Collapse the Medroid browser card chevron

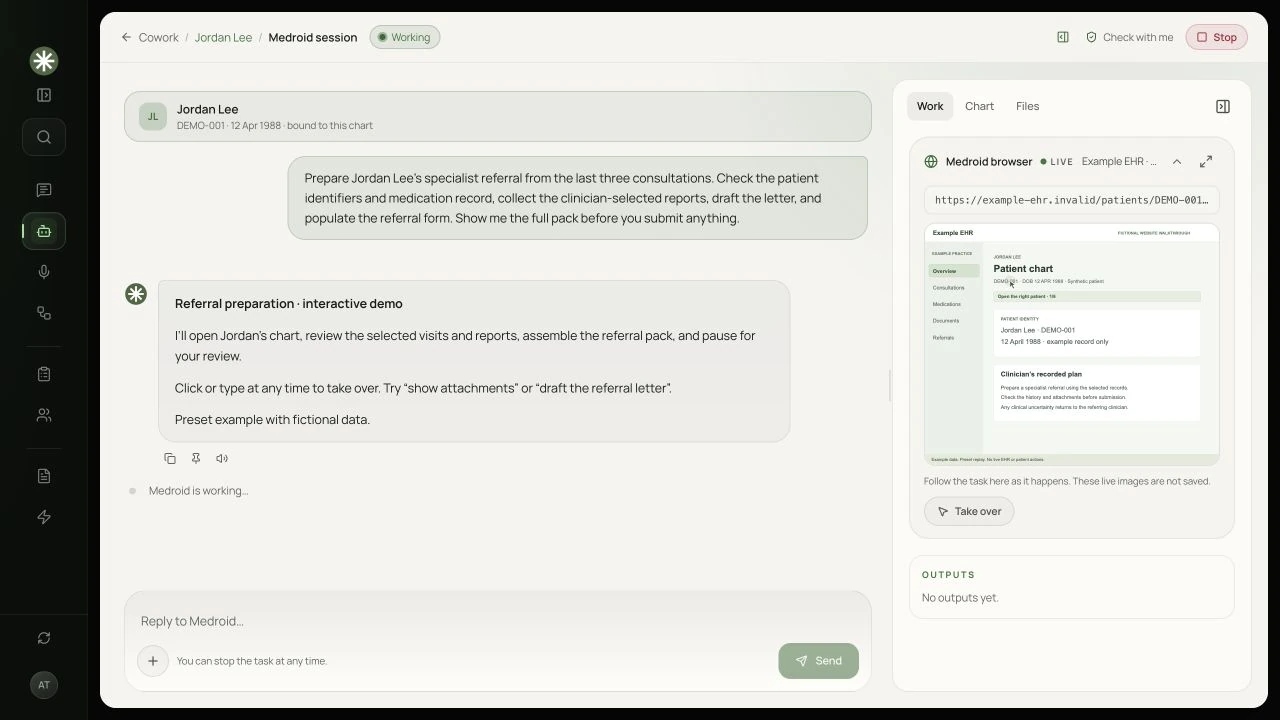(x=1177, y=161)
